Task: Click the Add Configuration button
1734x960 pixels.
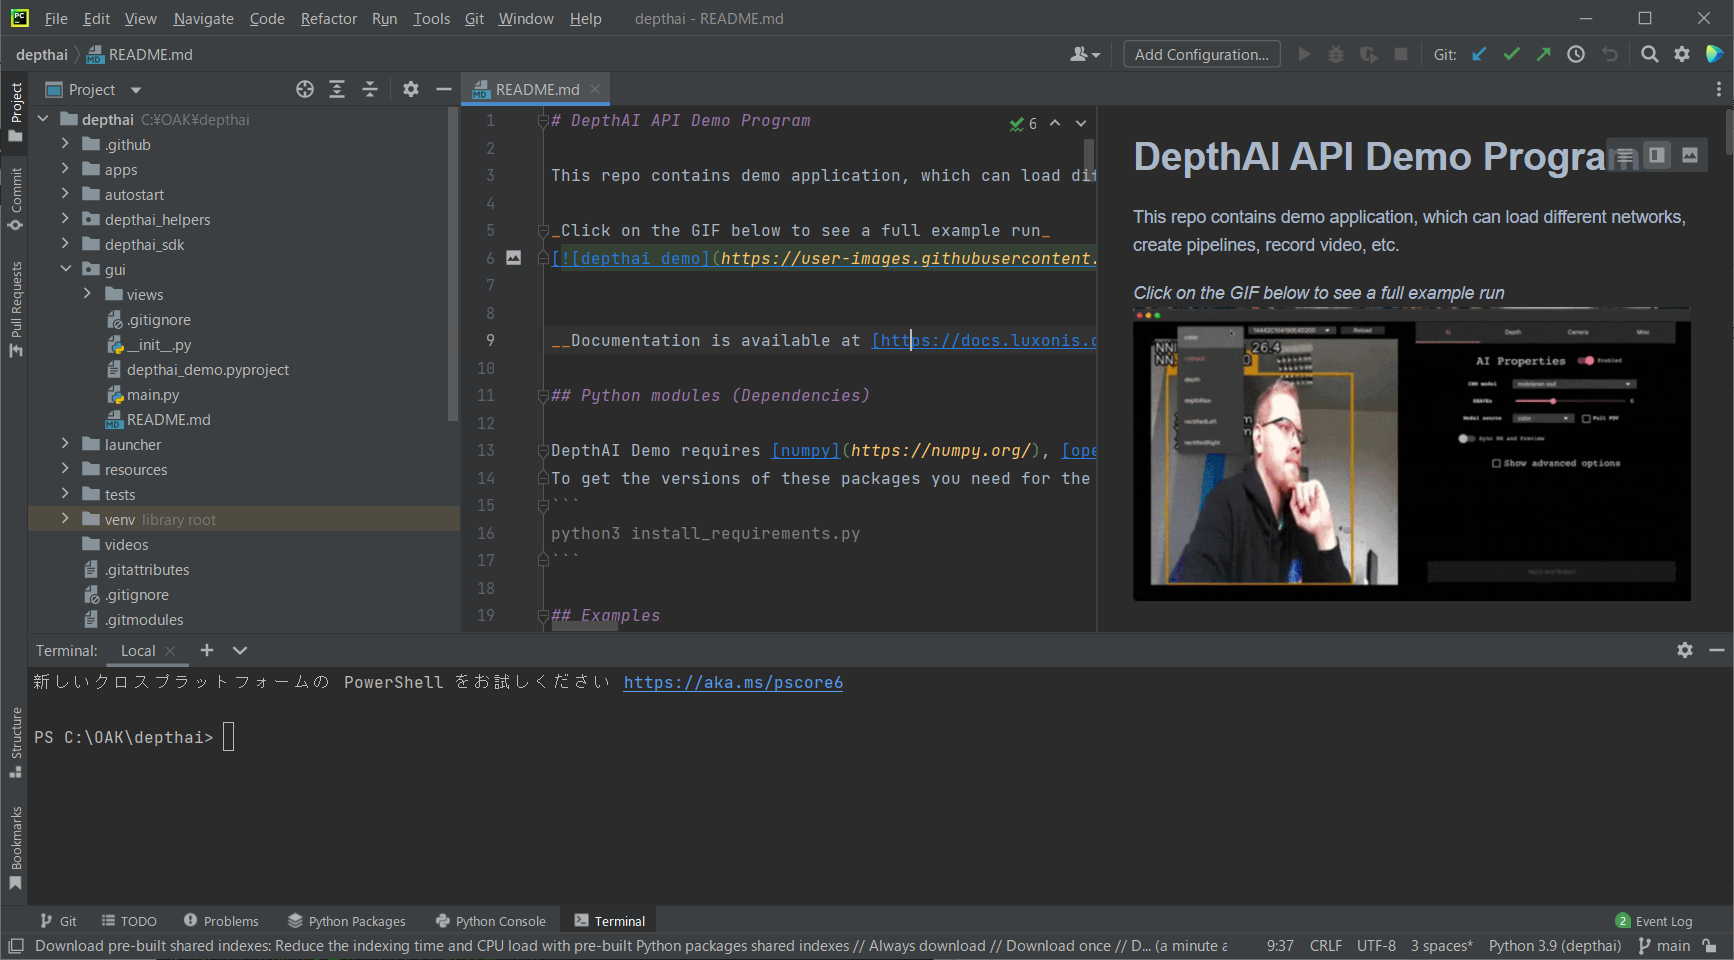Action: [1201, 55]
